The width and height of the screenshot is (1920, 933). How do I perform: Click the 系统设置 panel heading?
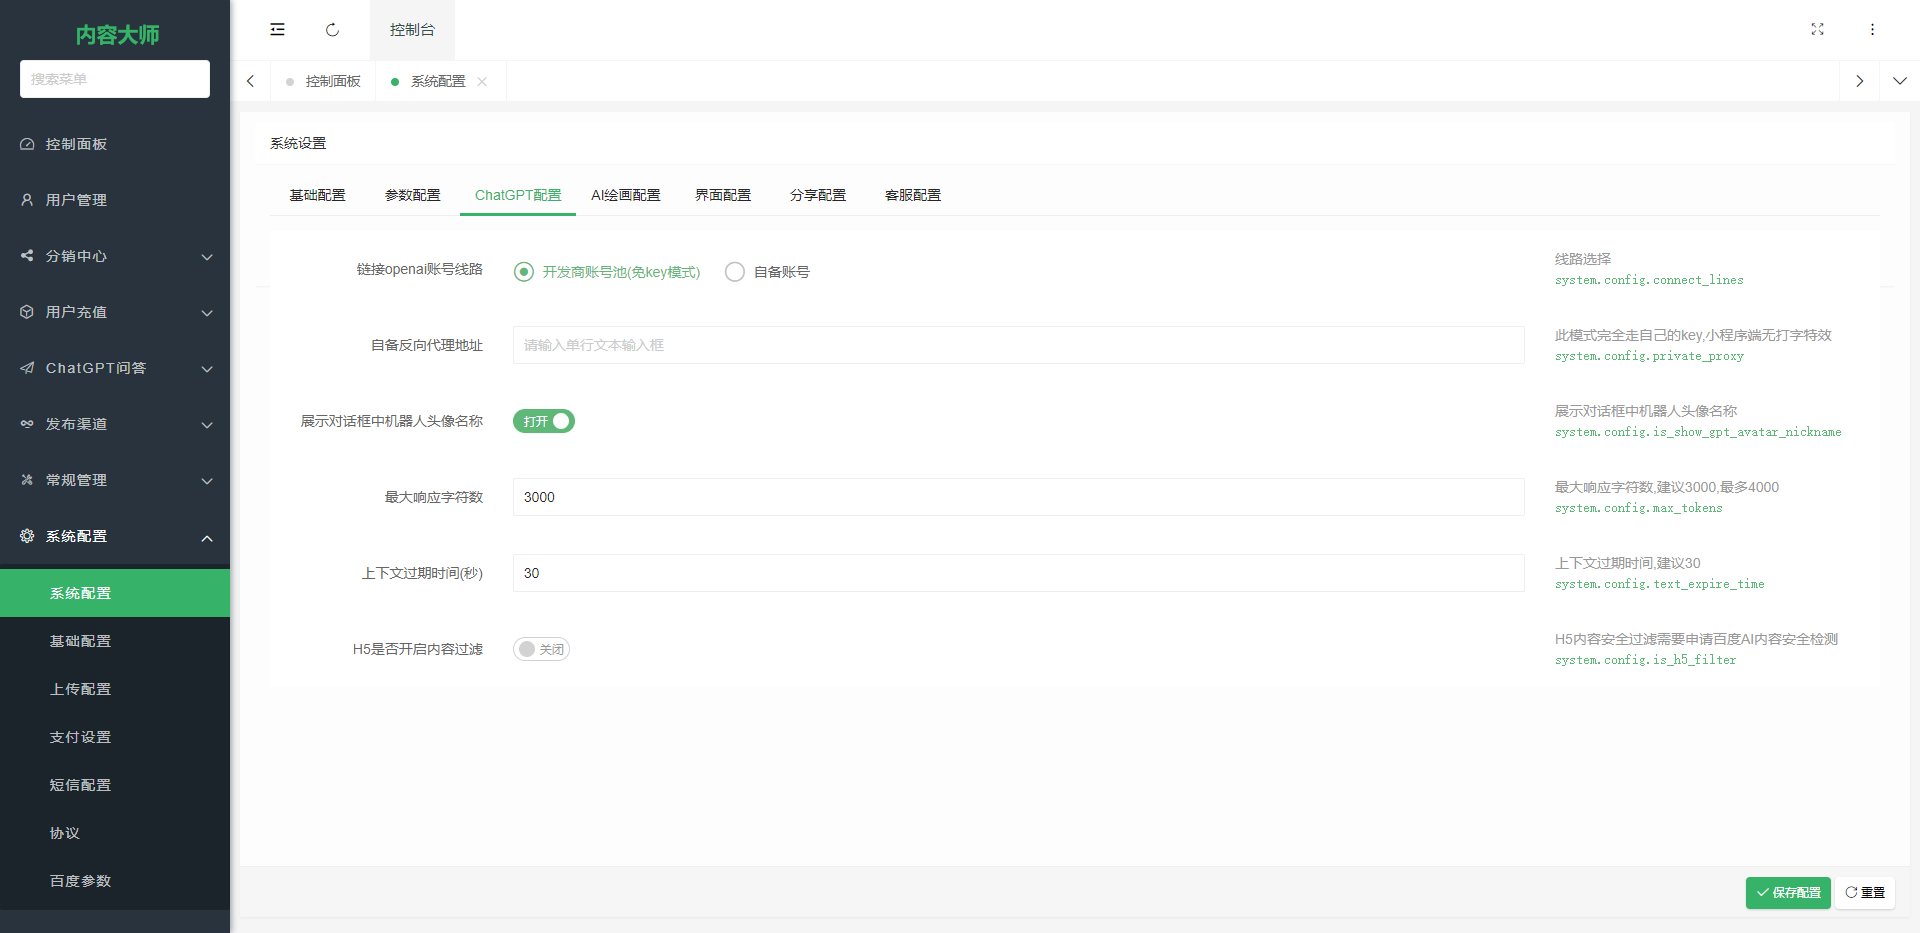point(298,143)
